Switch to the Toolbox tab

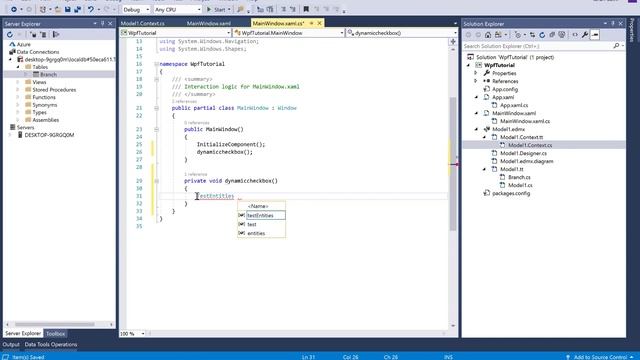(x=55, y=333)
